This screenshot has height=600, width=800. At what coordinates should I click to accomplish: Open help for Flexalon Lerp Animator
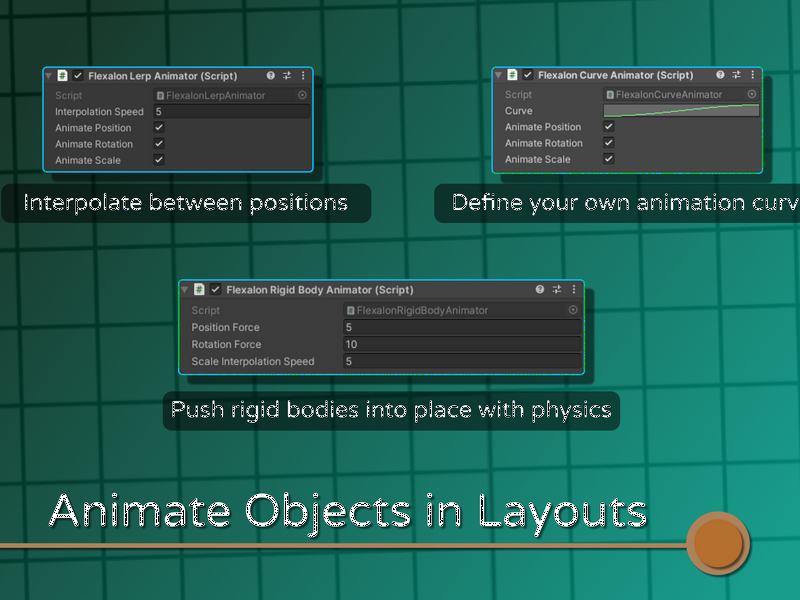270,76
